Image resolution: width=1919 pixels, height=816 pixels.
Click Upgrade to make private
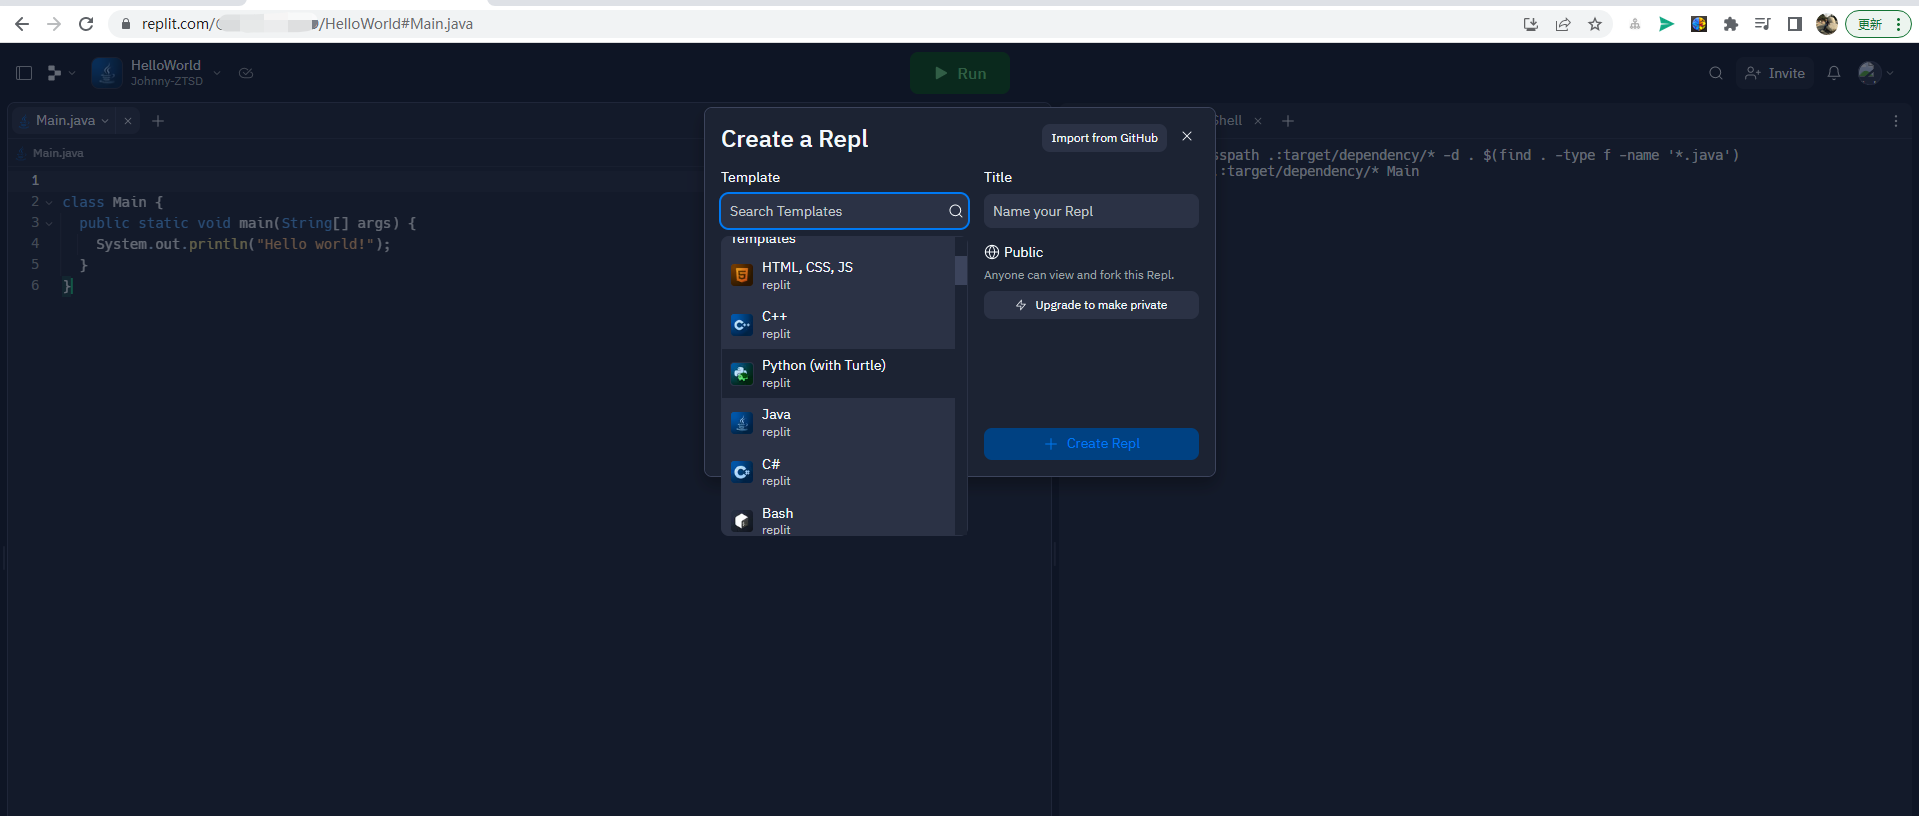click(1091, 305)
